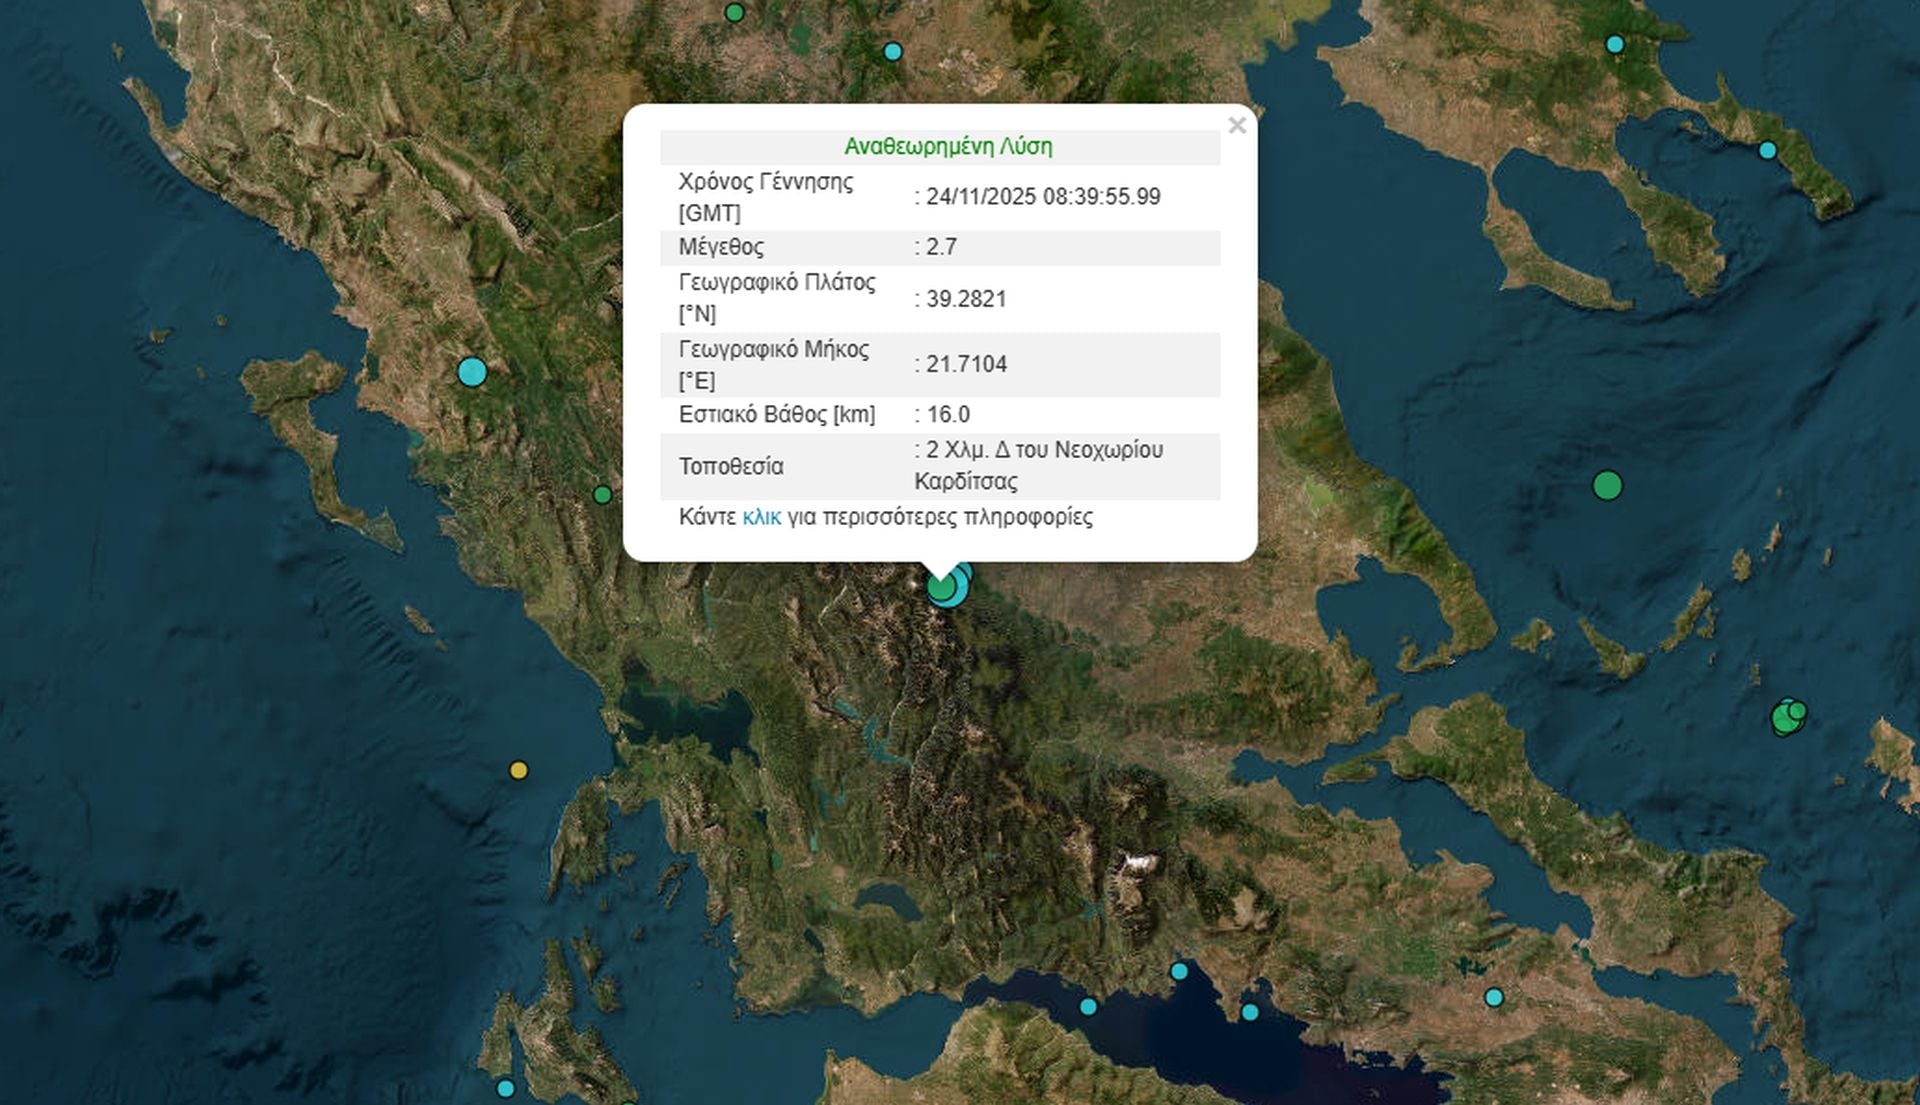Screen dimensions: 1920x1105
Task: Select the overlapping green marker cluster near the right edge
Action: pos(1787,717)
